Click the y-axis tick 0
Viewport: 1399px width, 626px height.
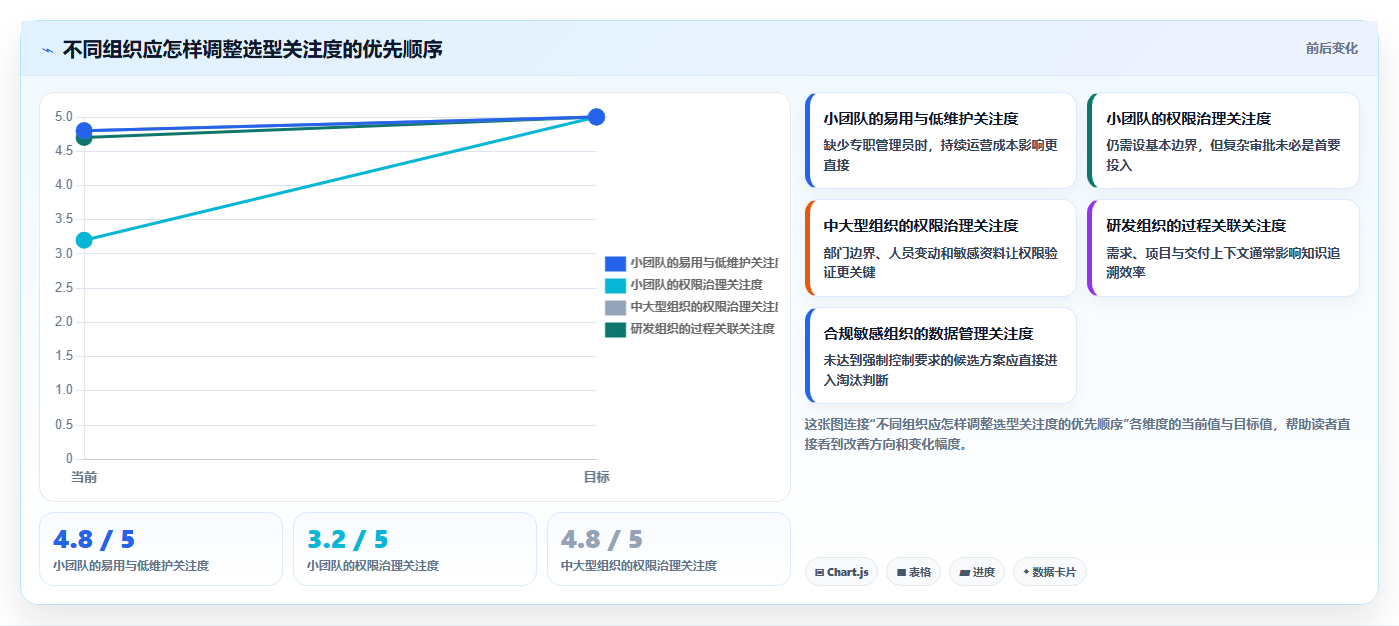tap(70, 459)
